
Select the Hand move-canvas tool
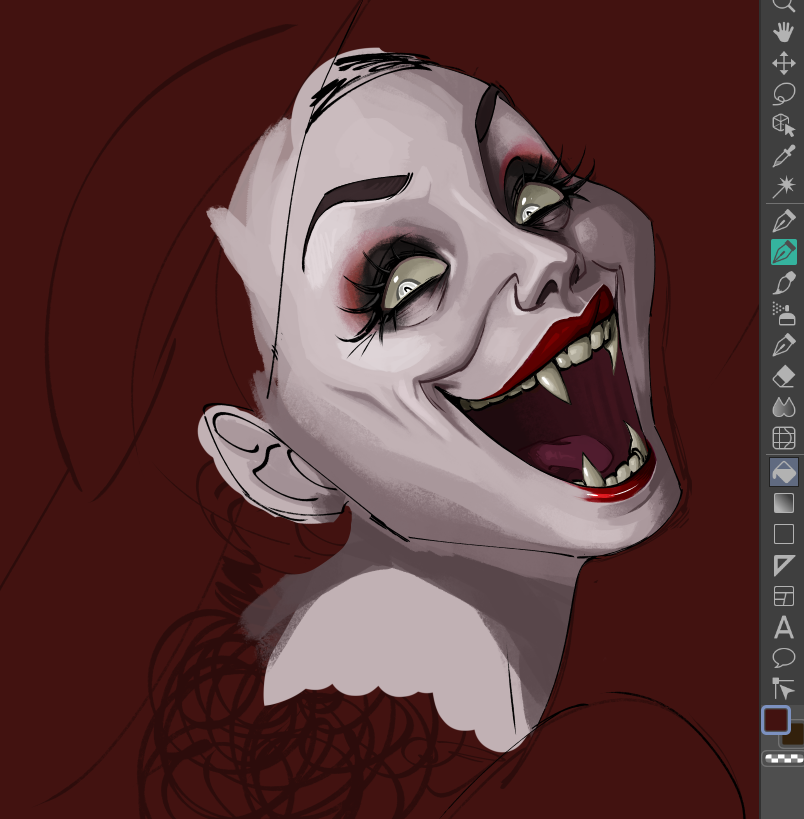[784, 32]
